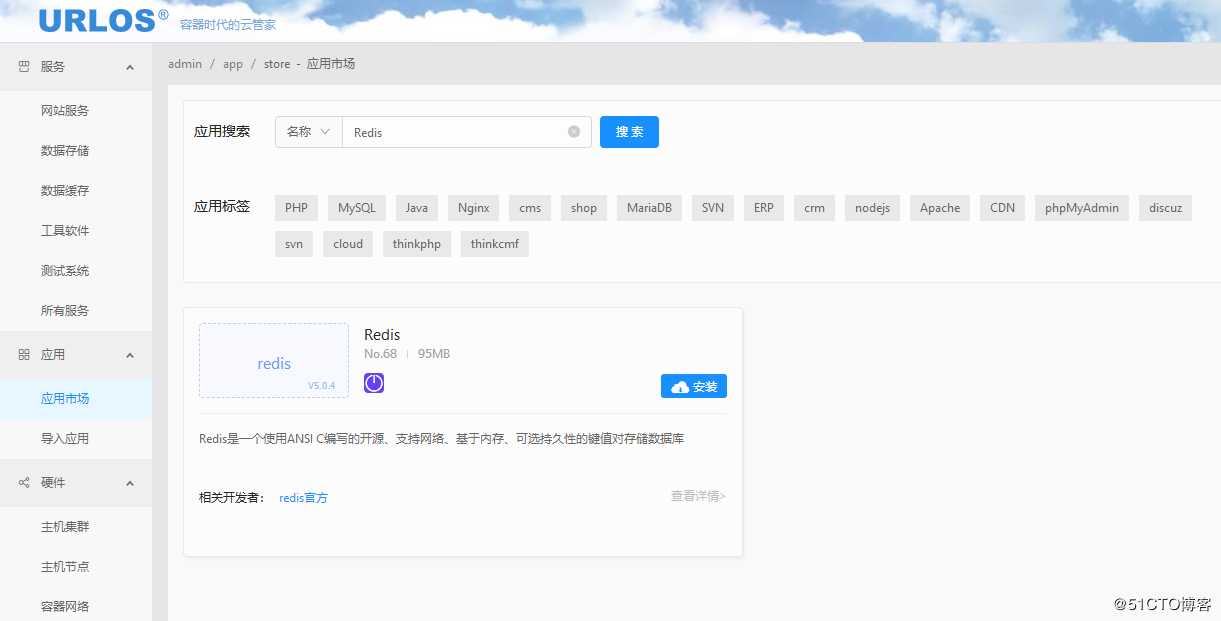Filter by the nodejs tag
This screenshot has height=621, width=1221.
(x=872, y=208)
